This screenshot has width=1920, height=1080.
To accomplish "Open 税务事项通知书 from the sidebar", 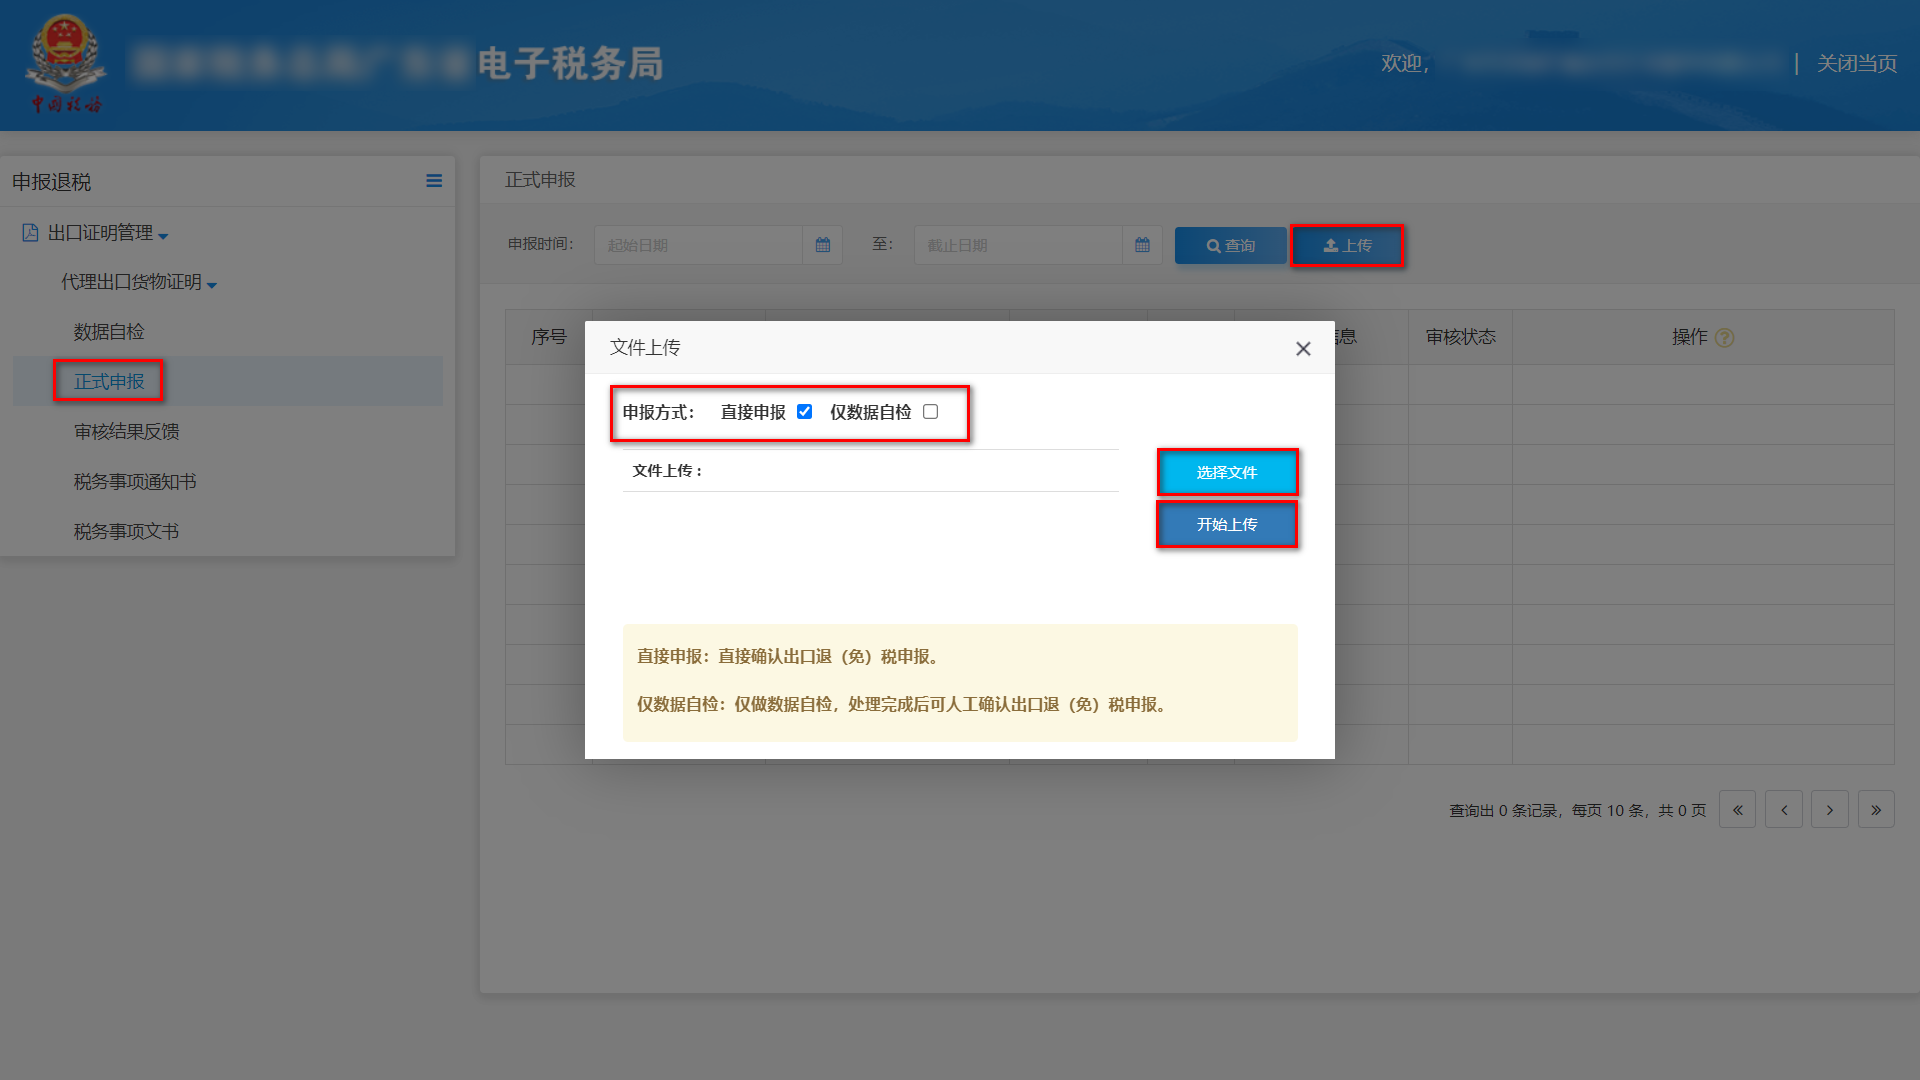I will pyautogui.click(x=136, y=481).
